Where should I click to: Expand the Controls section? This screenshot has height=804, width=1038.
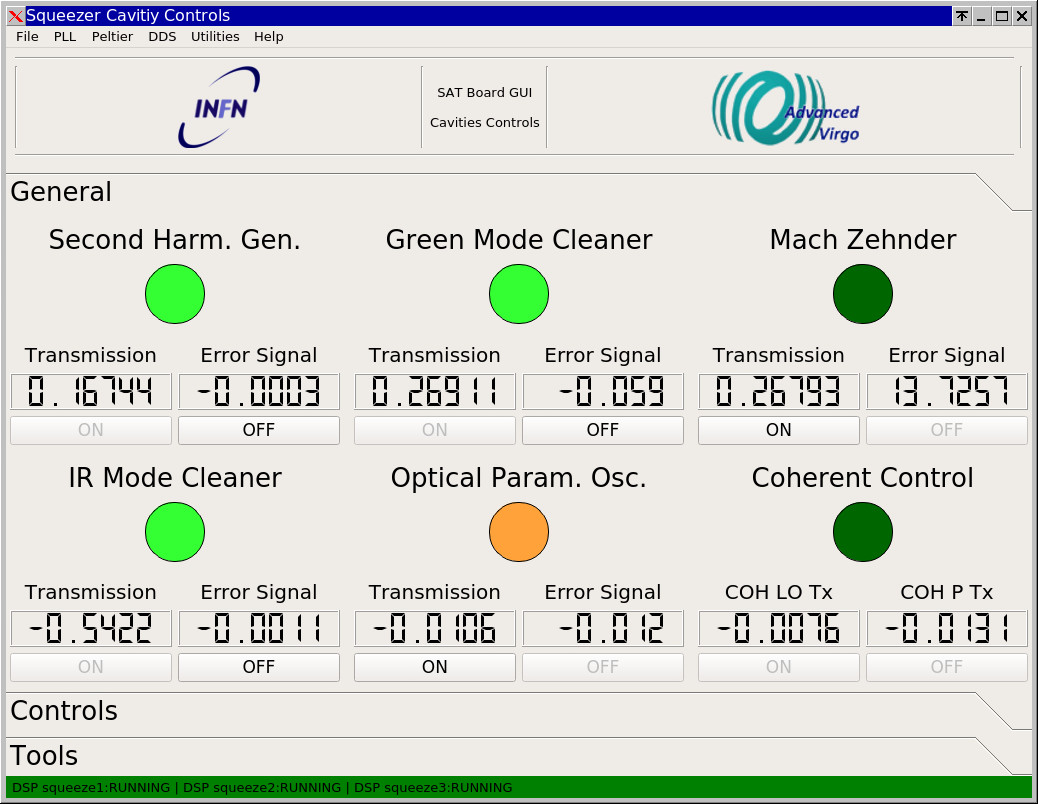point(64,711)
